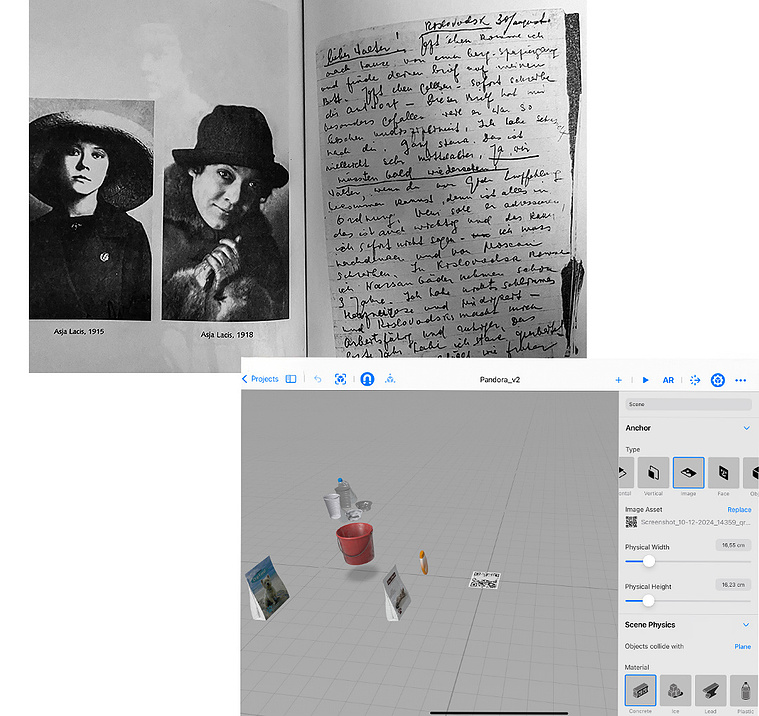Switch to AR mode
759x716 pixels.
click(x=668, y=380)
